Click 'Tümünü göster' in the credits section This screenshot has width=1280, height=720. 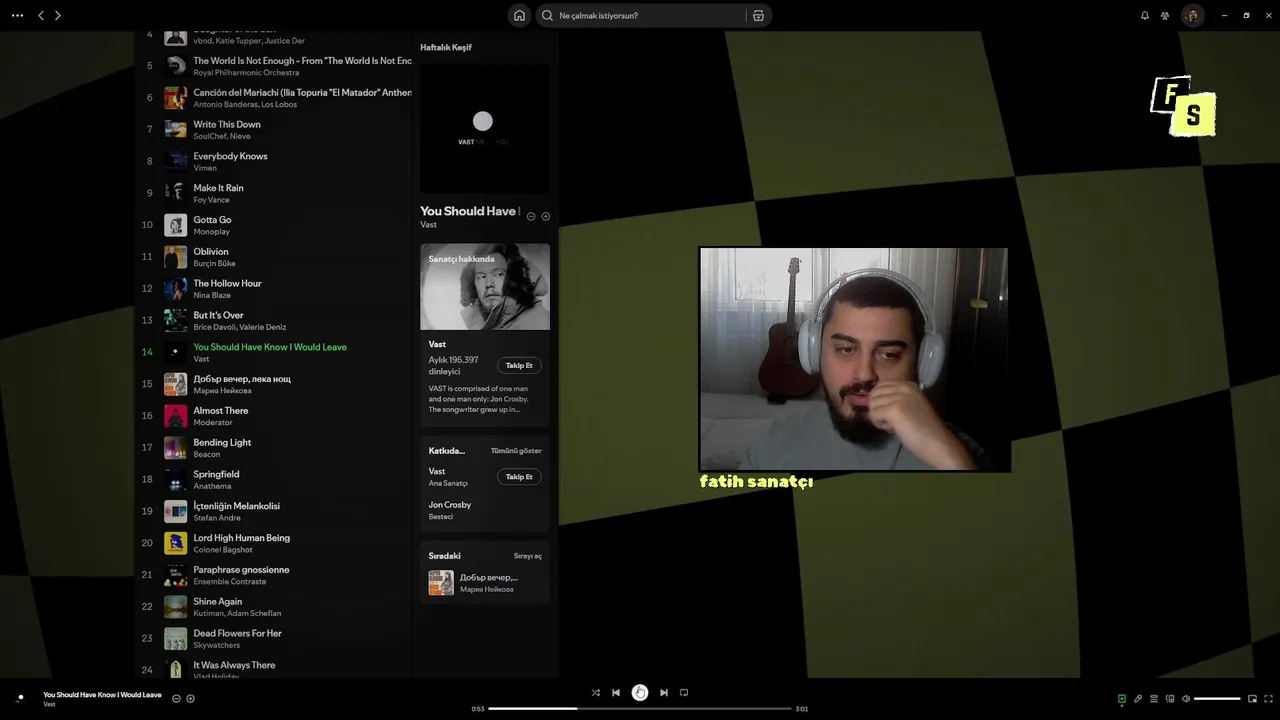(x=516, y=451)
